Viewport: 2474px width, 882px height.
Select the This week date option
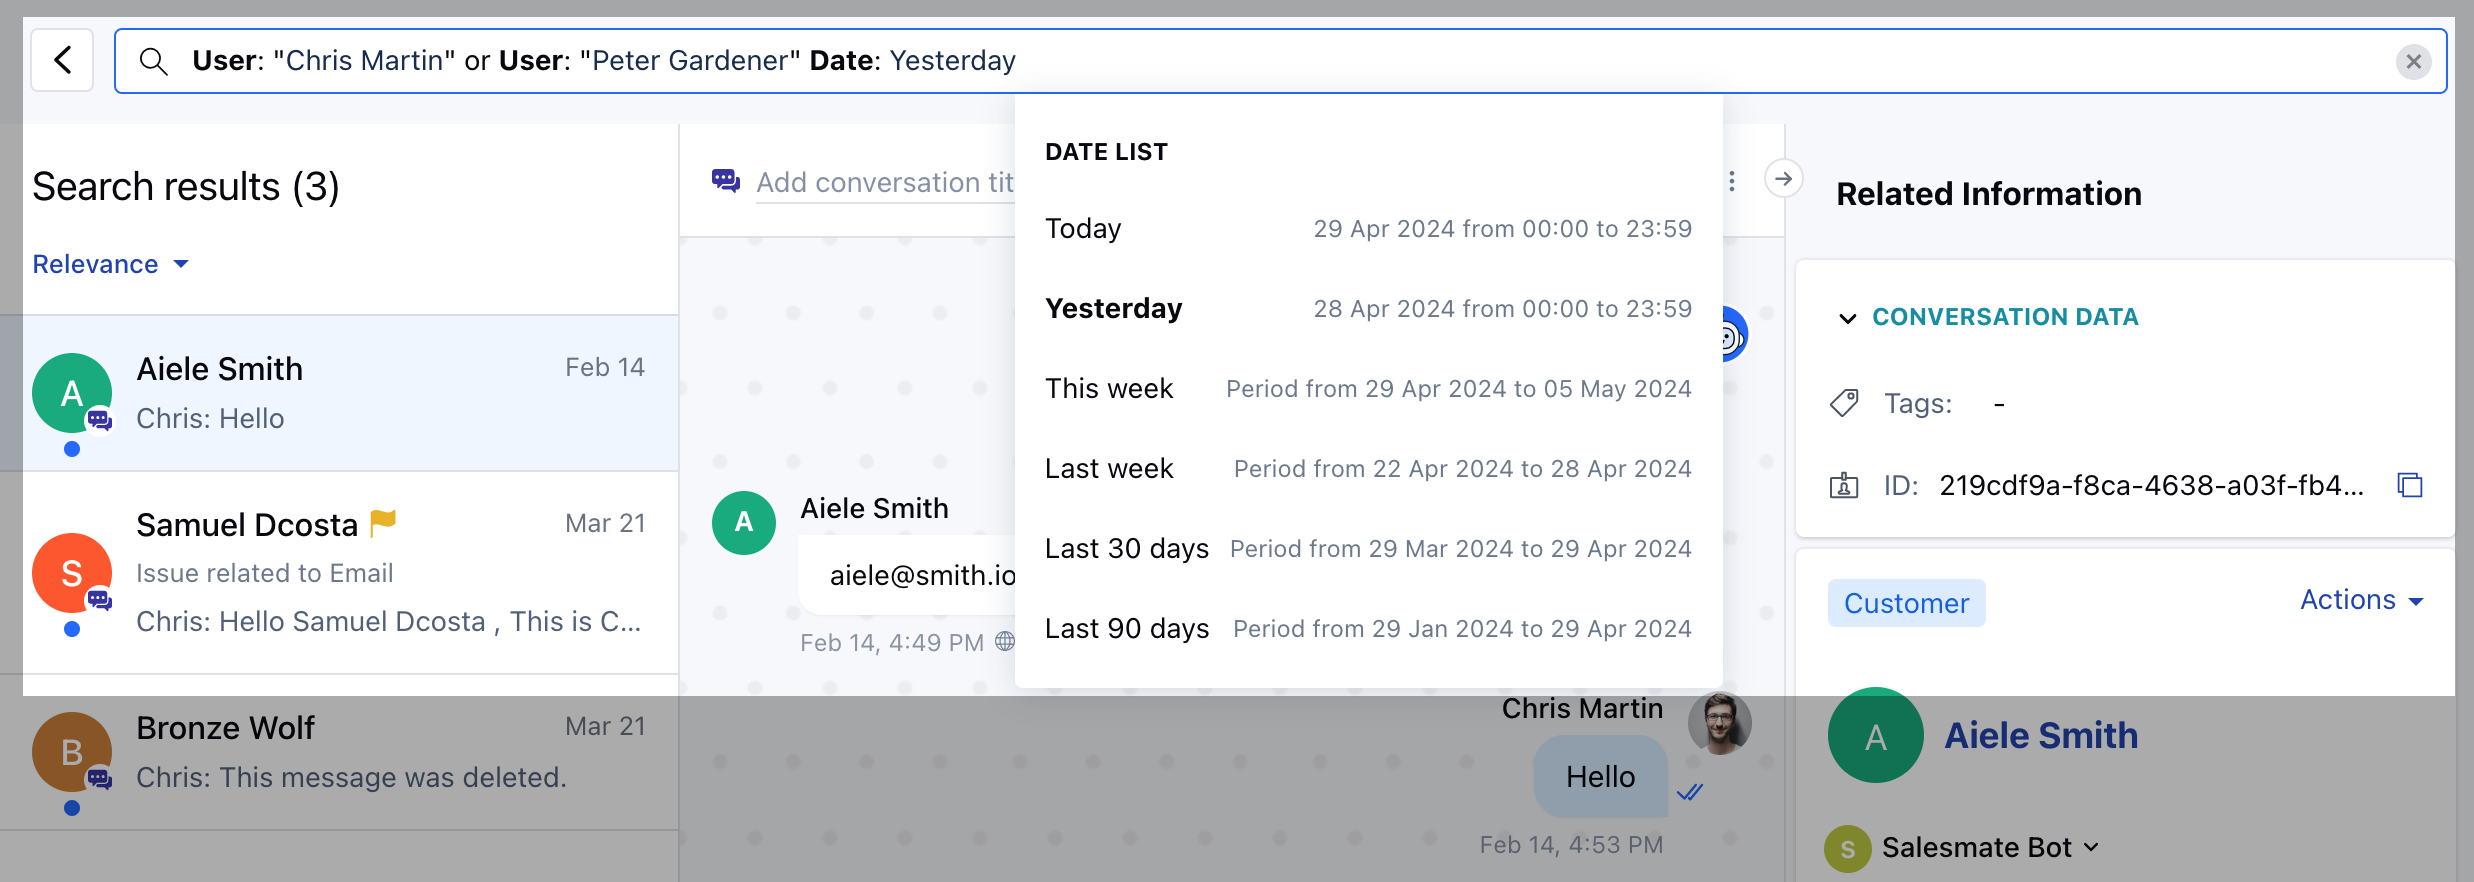(1368, 389)
